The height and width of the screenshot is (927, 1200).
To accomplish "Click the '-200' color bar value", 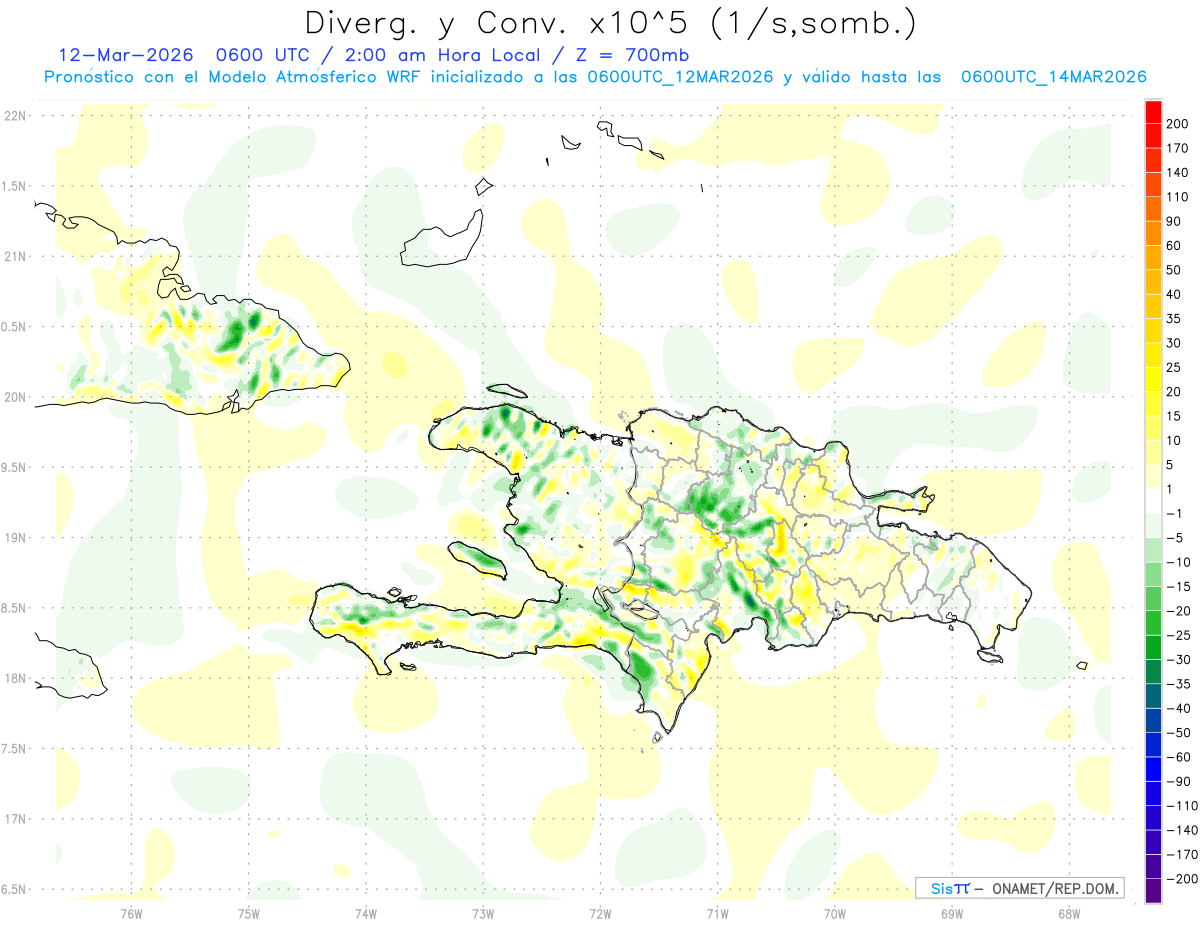I will [x=1181, y=879].
